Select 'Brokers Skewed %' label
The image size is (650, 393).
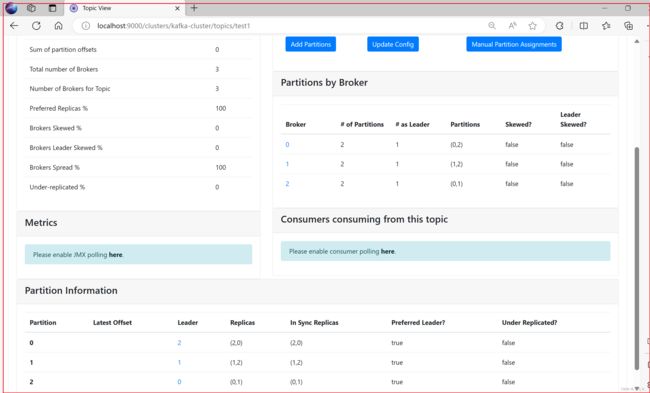click(x=56, y=128)
